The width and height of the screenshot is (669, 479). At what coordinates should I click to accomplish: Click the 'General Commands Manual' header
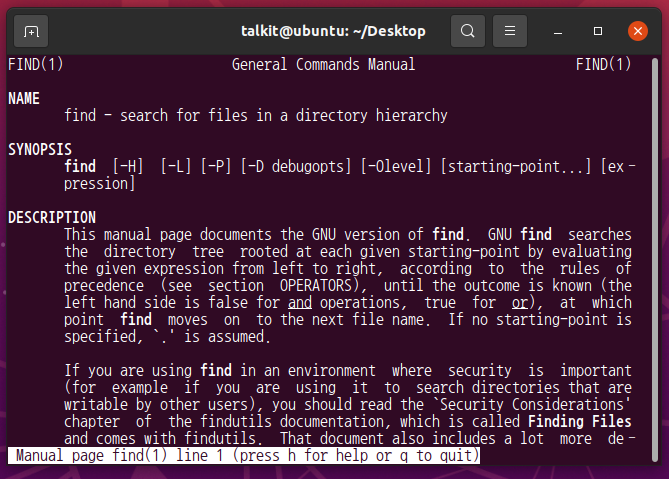click(323, 65)
